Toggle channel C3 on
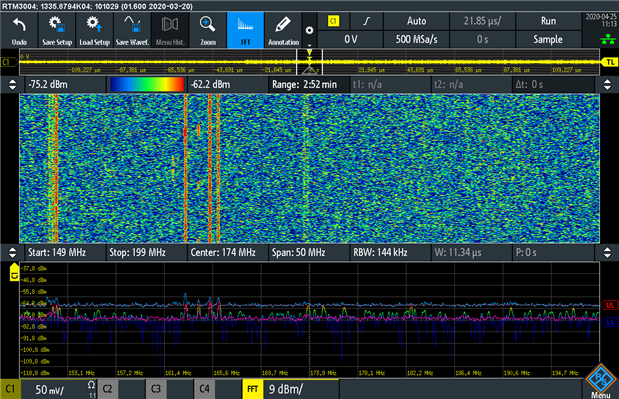This screenshot has width=619, height=399. [x=156, y=389]
